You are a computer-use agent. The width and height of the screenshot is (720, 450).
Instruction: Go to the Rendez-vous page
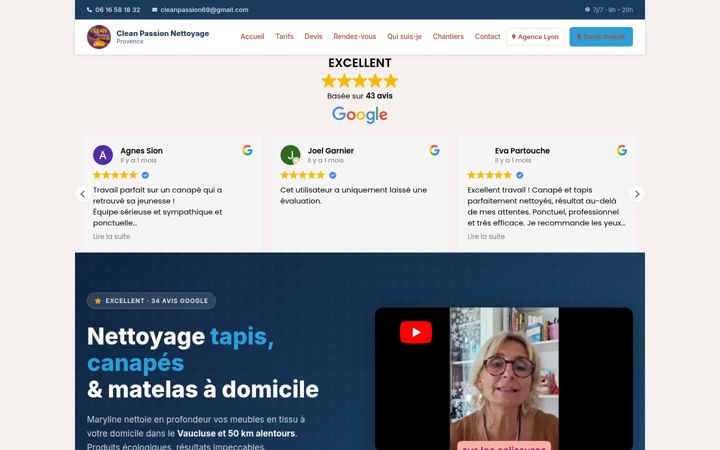coord(354,37)
